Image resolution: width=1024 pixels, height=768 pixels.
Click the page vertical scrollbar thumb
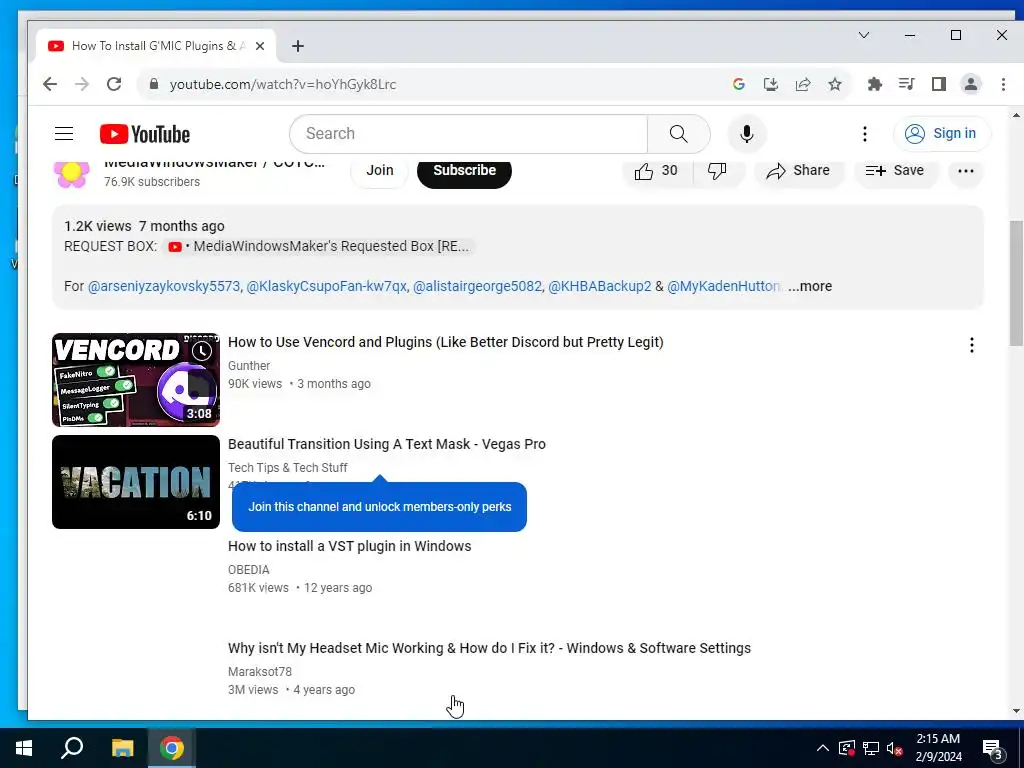click(1016, 283)
